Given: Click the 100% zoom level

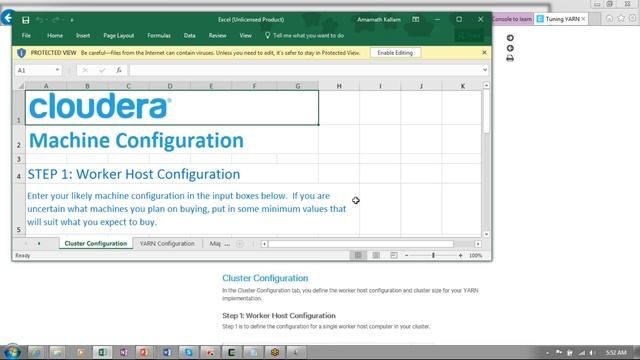Looking at the screenshot, I should pos(476,256).
